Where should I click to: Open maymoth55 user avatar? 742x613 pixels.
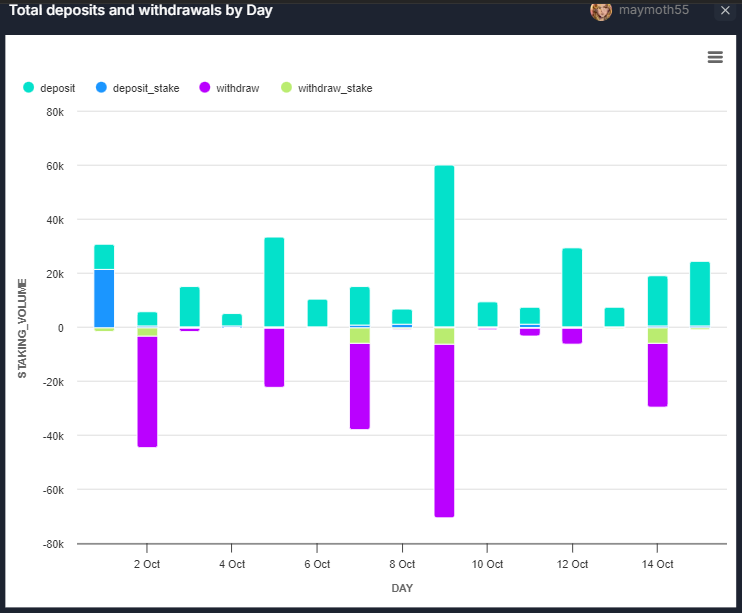pyautogui.click(x=601, y=11)
